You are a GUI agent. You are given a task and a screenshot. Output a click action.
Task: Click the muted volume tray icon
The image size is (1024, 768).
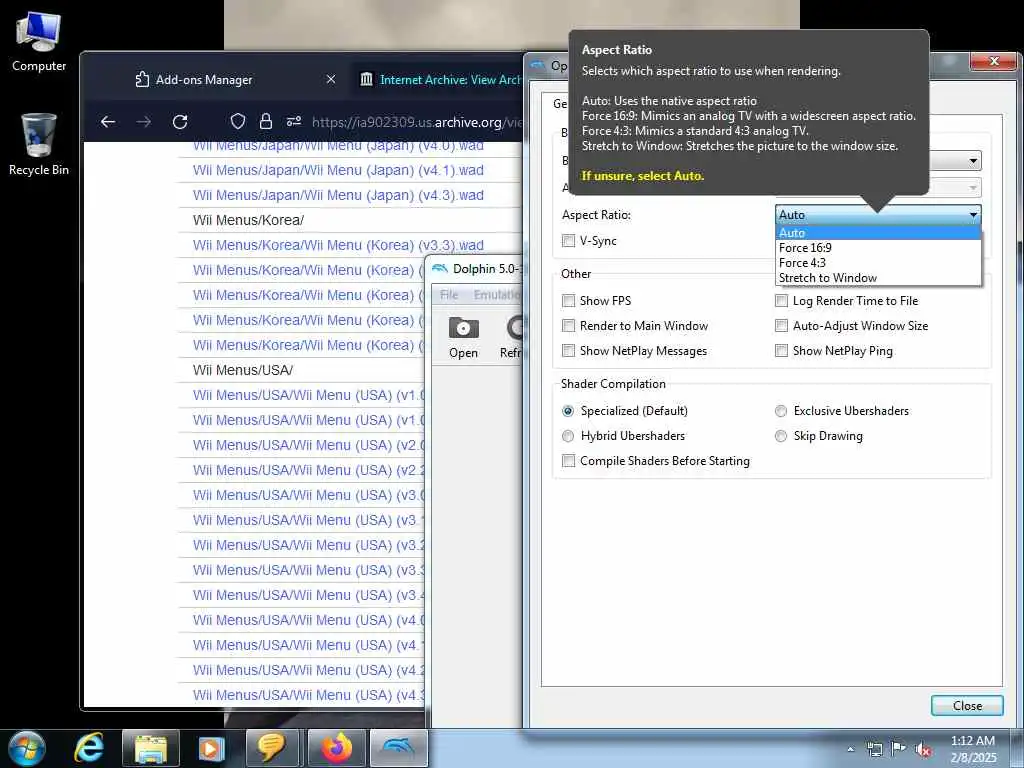pos(923,750)
